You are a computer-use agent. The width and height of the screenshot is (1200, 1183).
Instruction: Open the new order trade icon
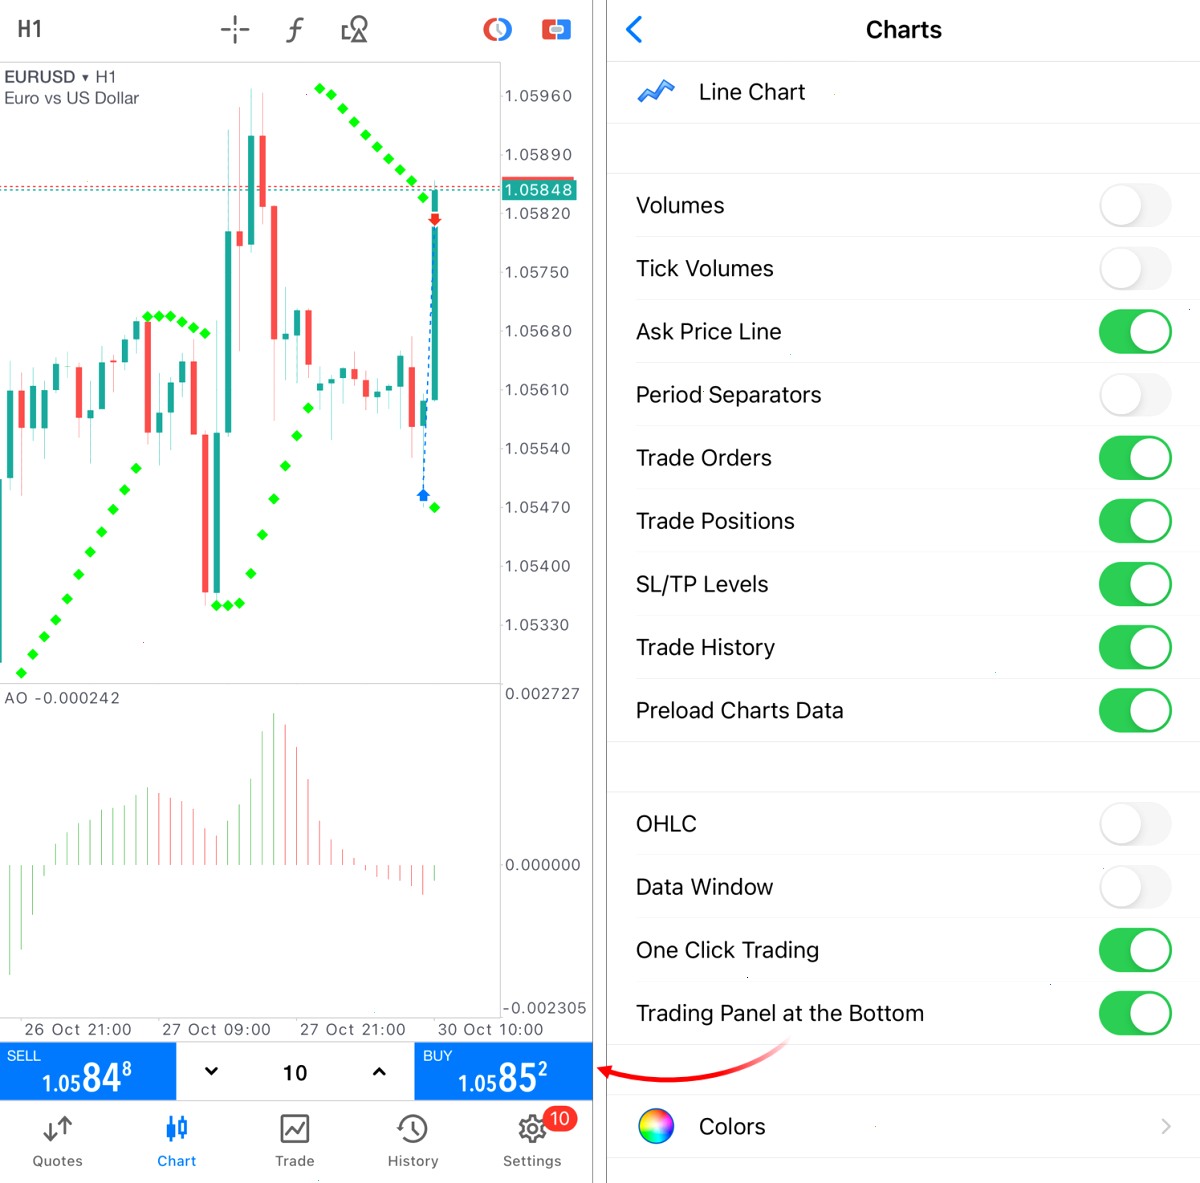click(556, 30)
